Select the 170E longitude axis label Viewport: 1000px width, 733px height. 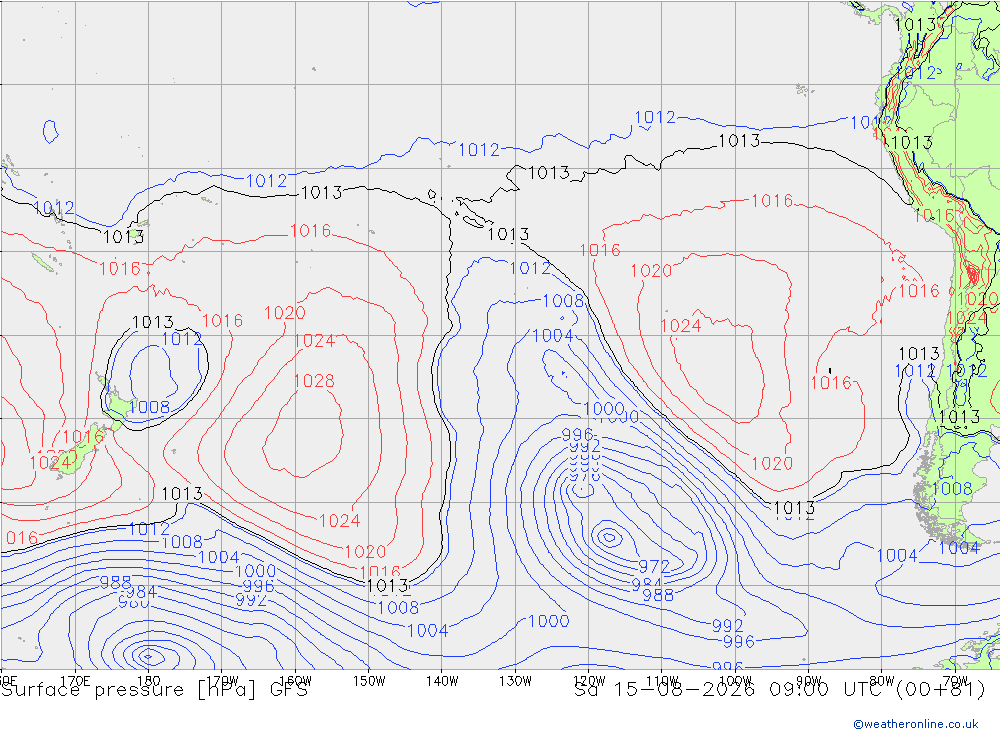click(x=75, y=681)
